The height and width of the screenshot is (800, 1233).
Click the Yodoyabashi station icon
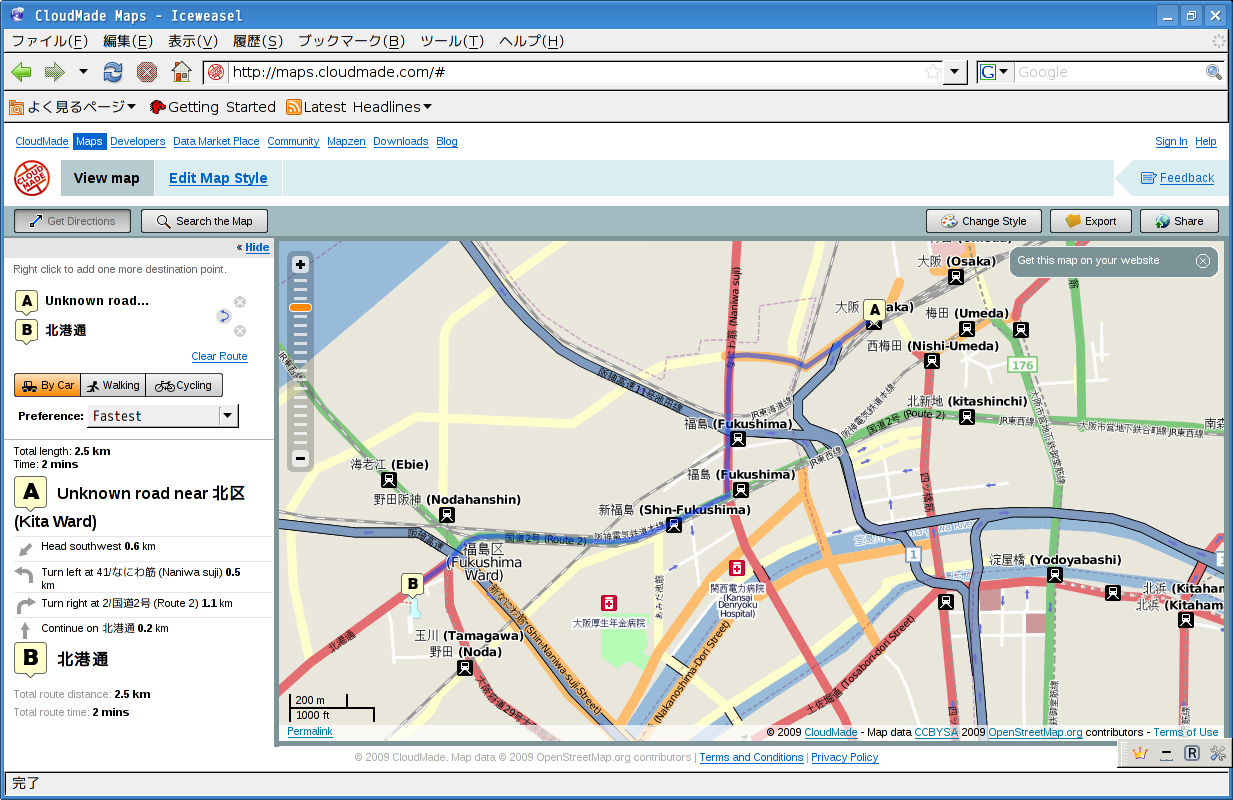point(1054,575)
